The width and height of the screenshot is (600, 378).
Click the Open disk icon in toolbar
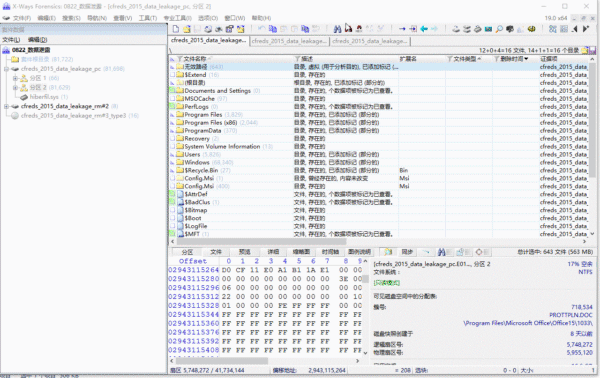[456, 29]
